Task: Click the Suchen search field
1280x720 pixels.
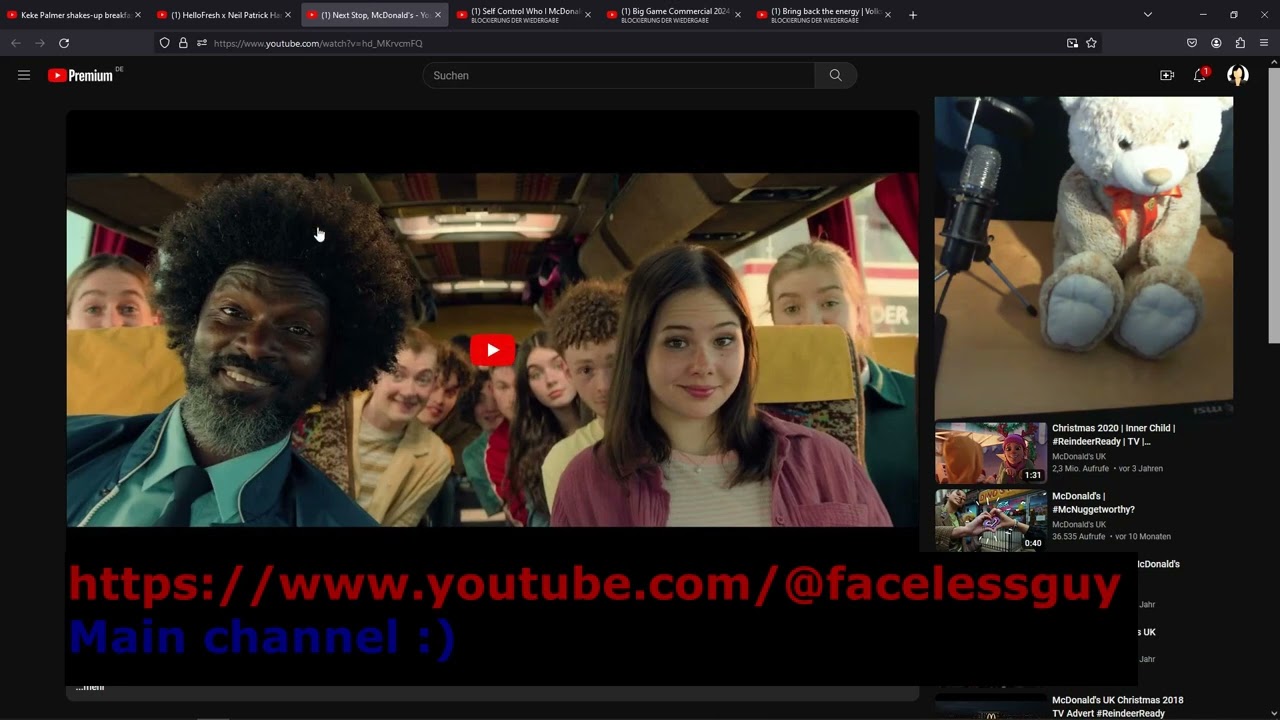Action: (x=619, y=75)
